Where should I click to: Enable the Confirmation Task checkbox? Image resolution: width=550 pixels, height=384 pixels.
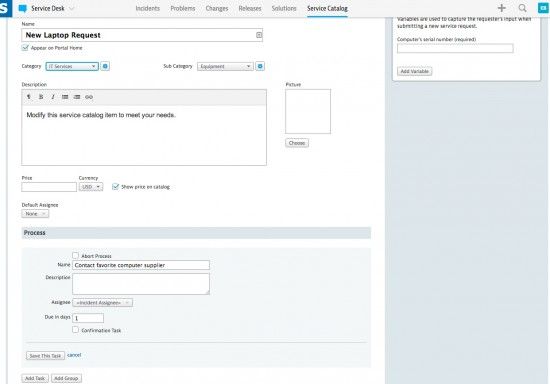coord(75,330)
